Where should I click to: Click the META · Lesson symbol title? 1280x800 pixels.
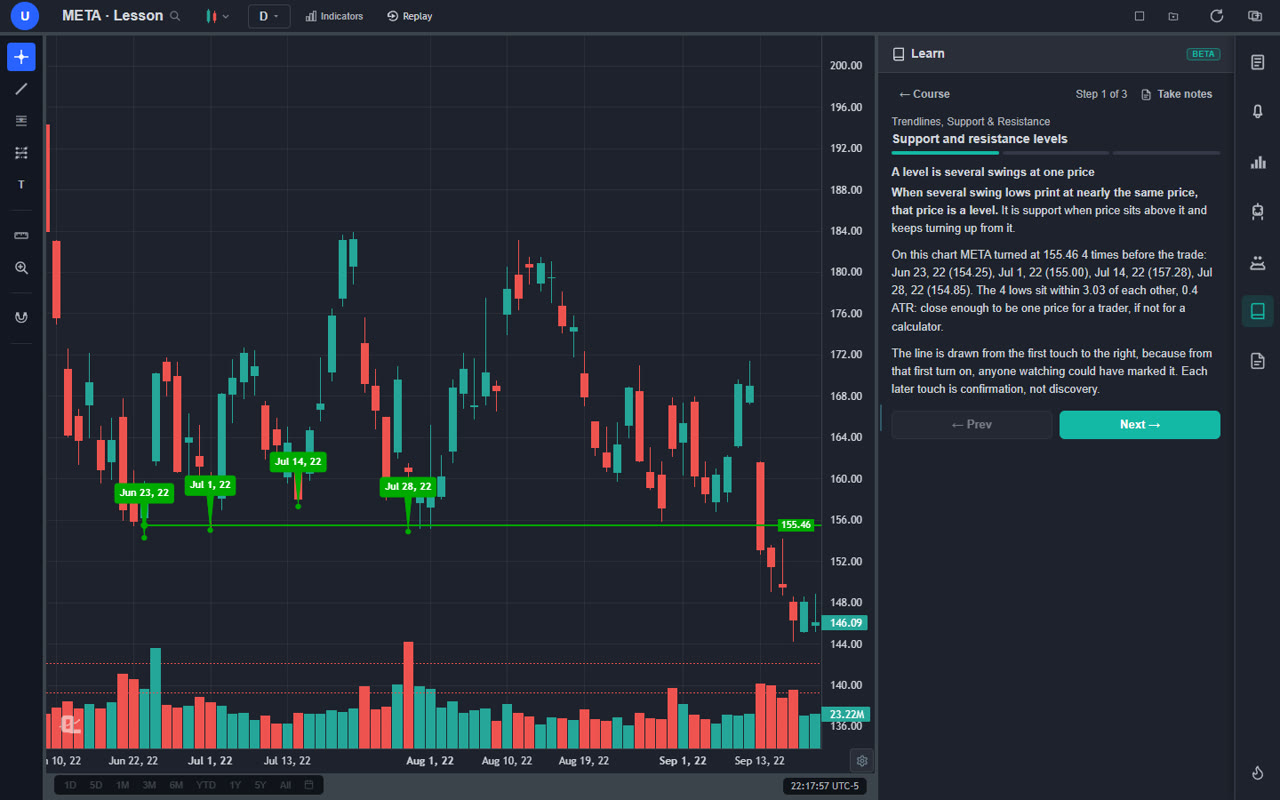pos(112,16)
